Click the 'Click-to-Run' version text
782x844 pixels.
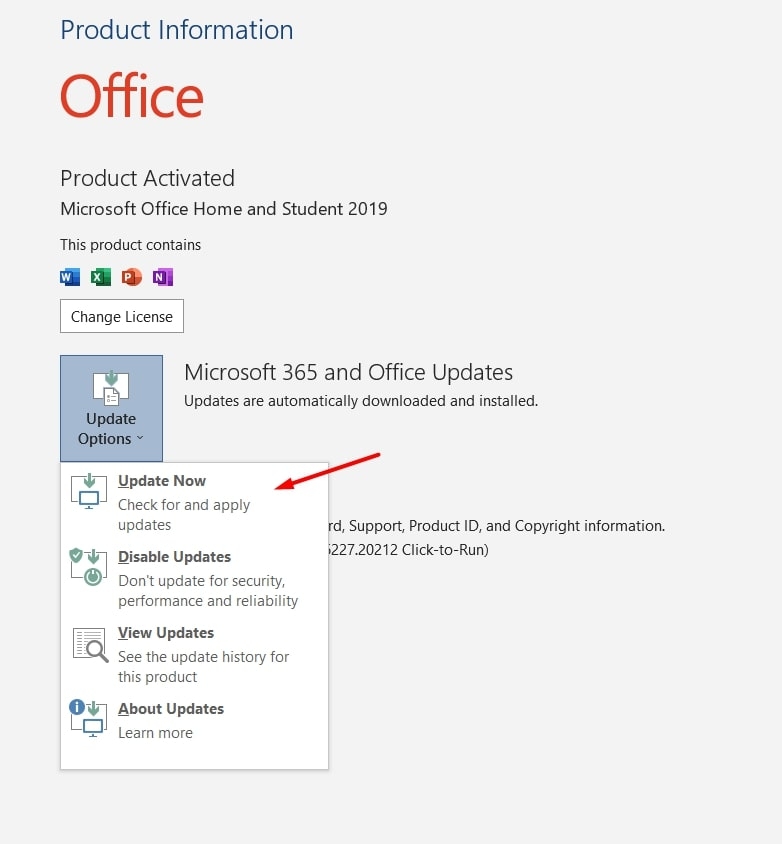tap(407, 550)
